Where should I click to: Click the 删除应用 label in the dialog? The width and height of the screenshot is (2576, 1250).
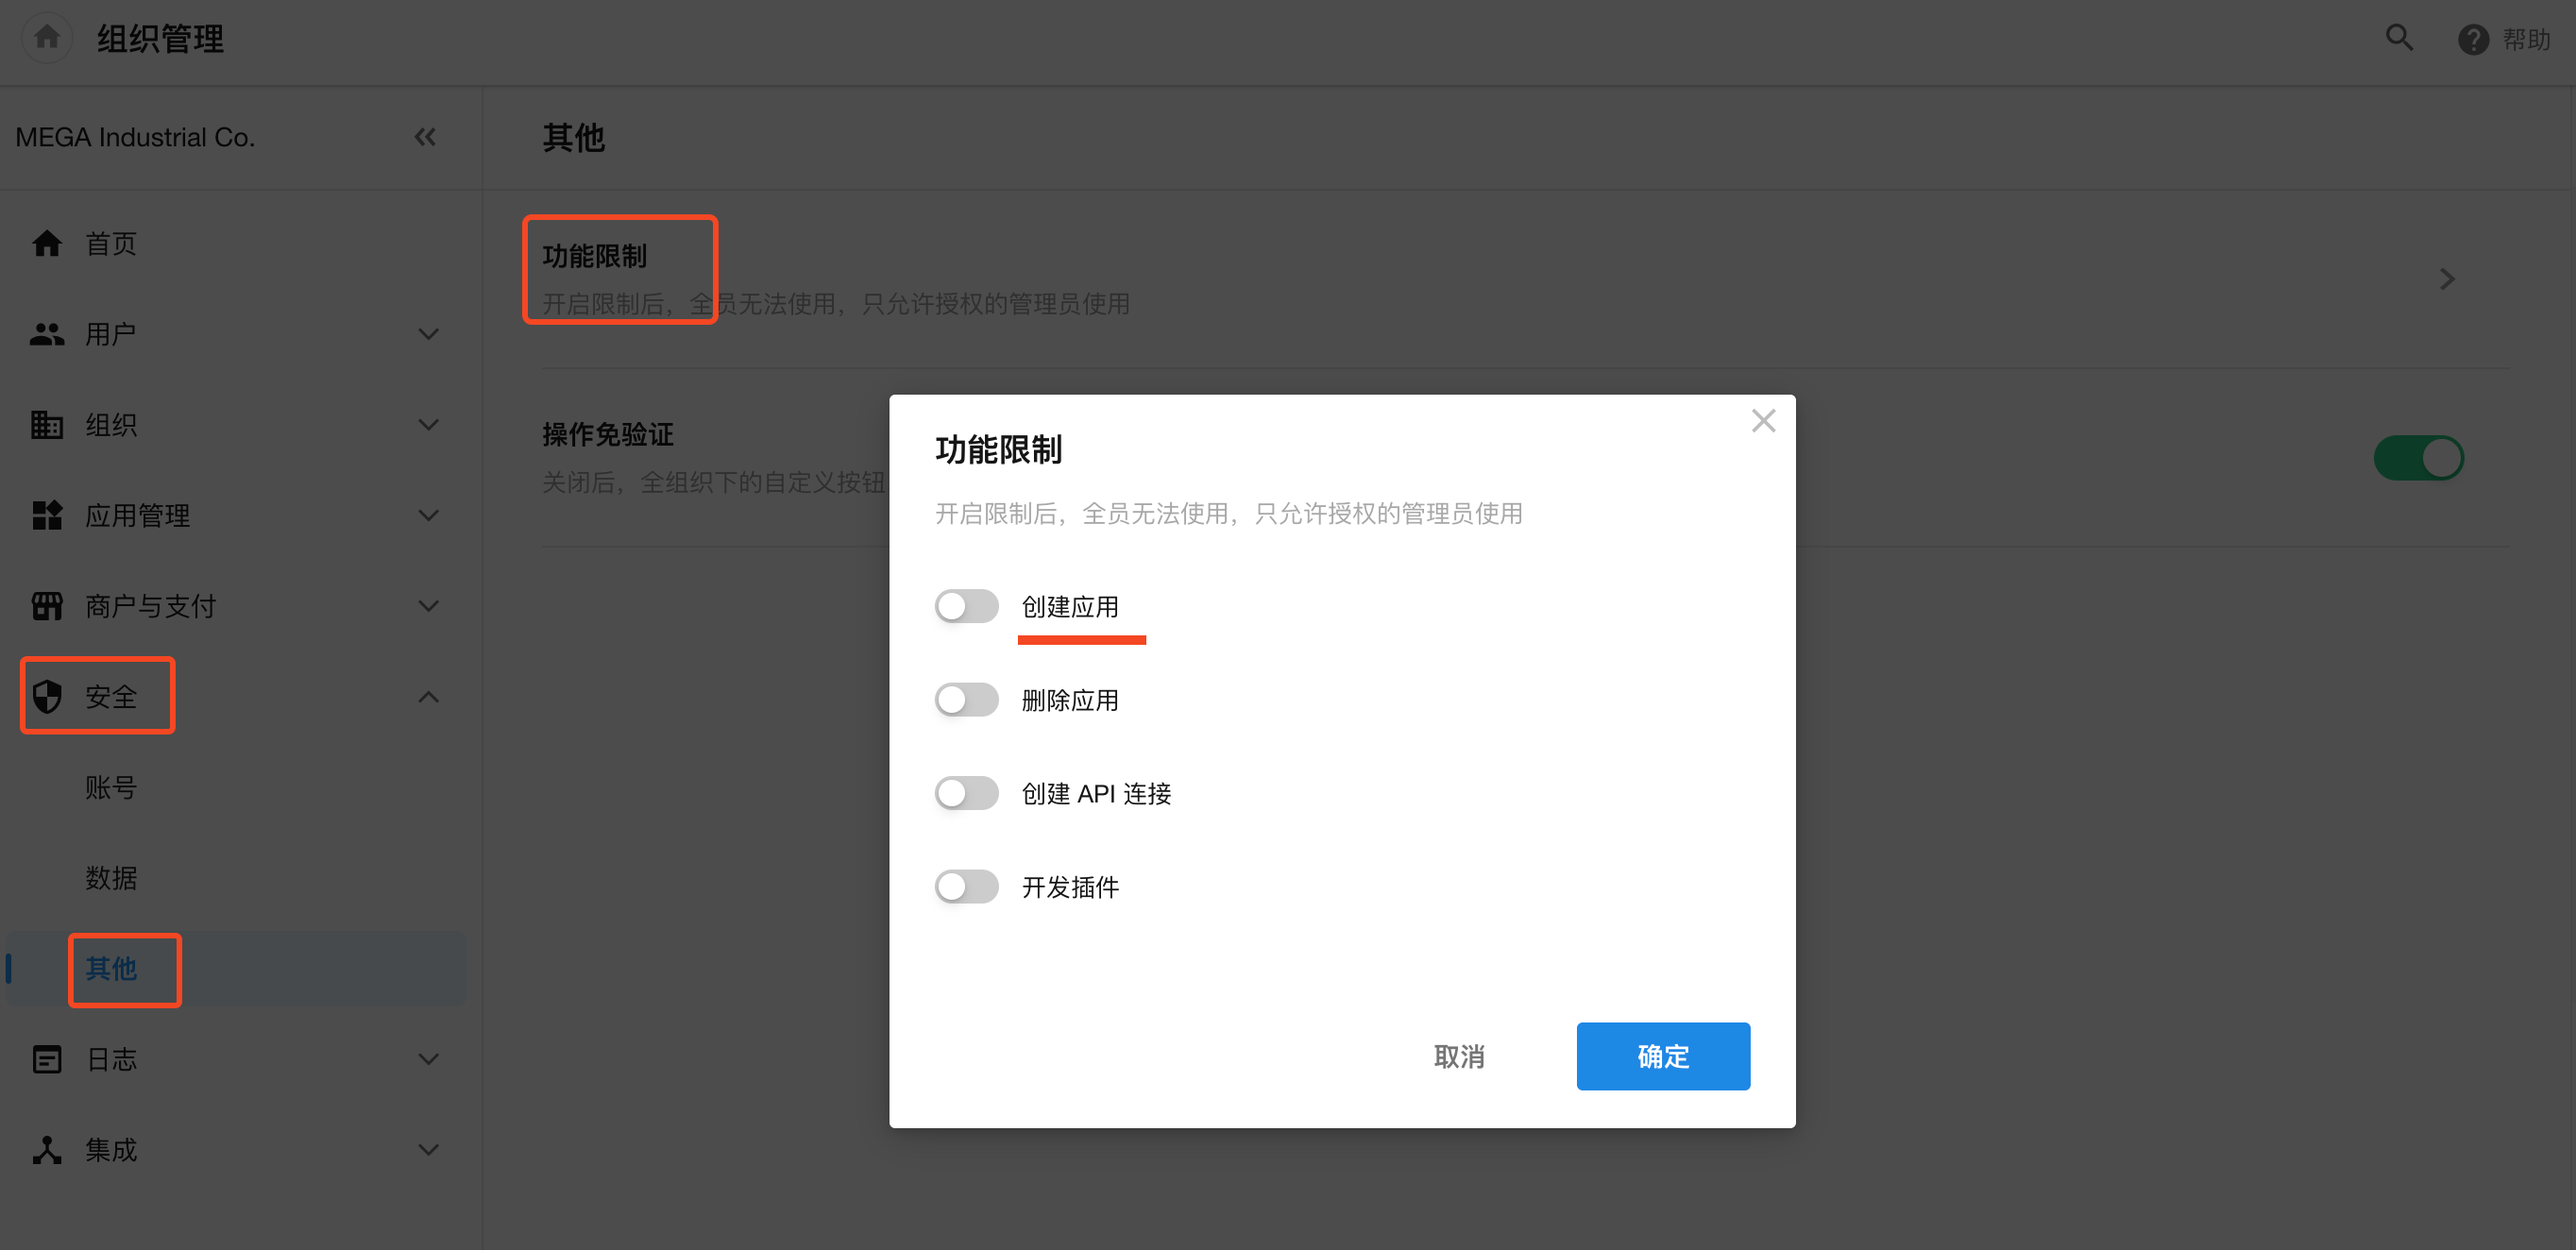click(1070, 700)
